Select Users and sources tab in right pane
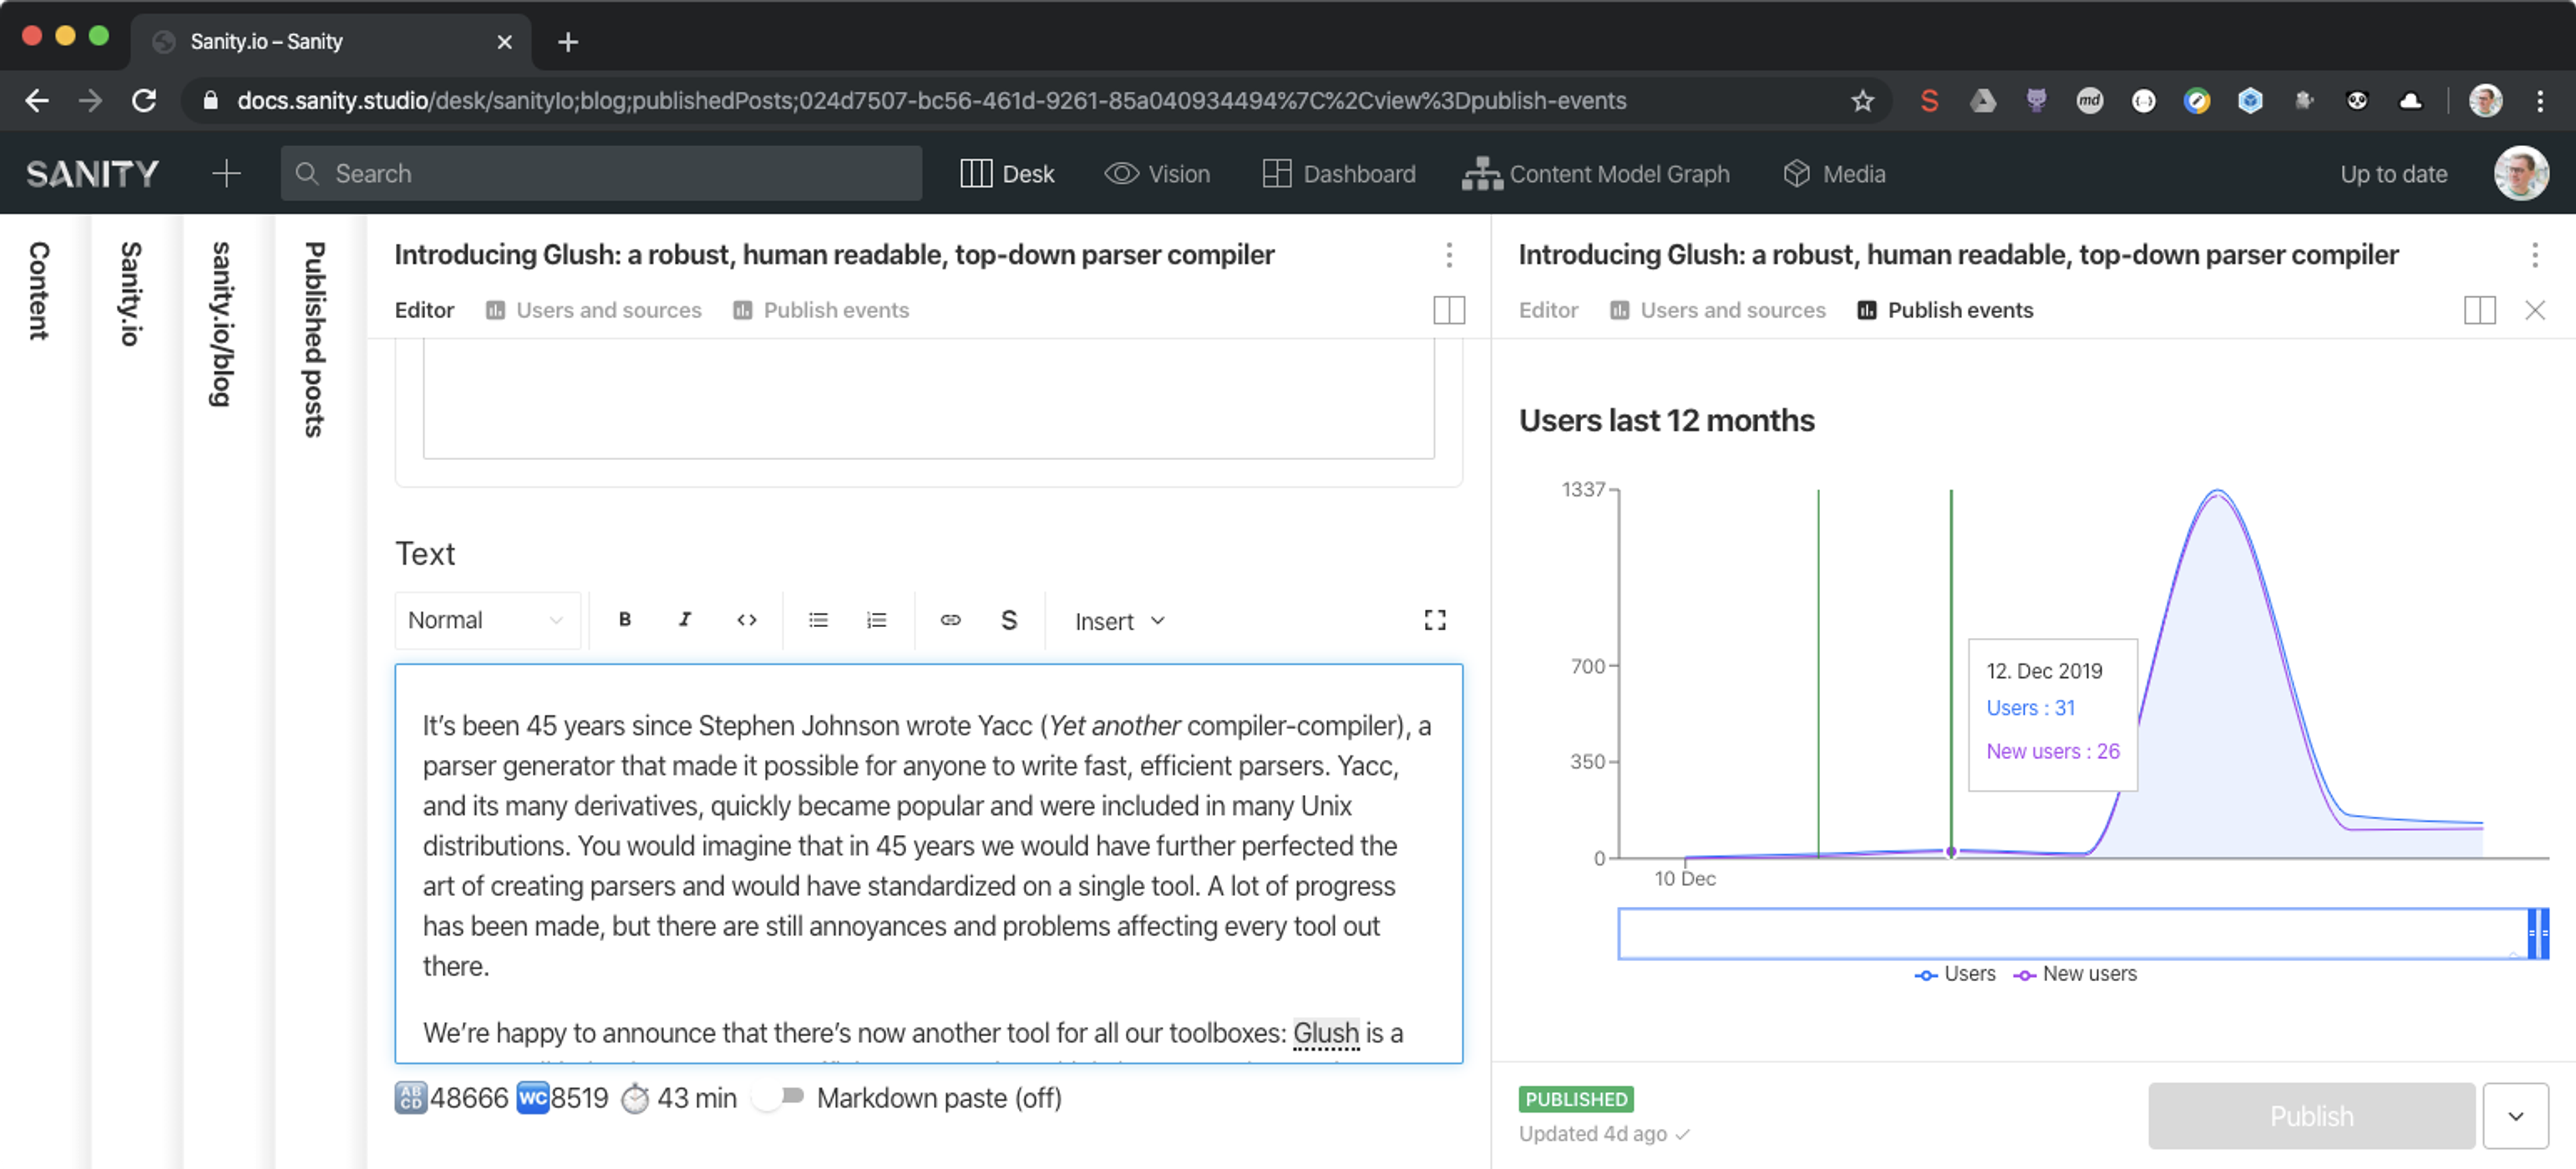Screen dimensions: 2576x1169 click(x=1717, y=310)
